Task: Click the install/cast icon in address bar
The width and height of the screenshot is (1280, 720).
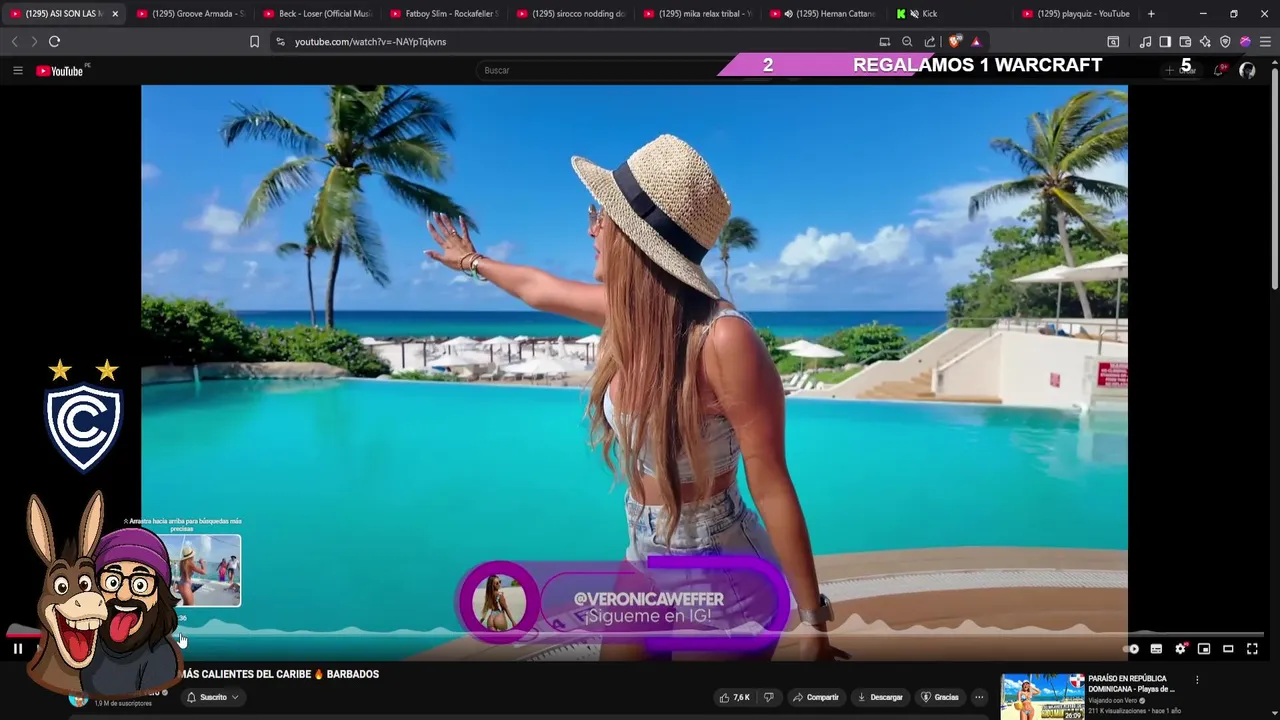Action: point(884,42)
